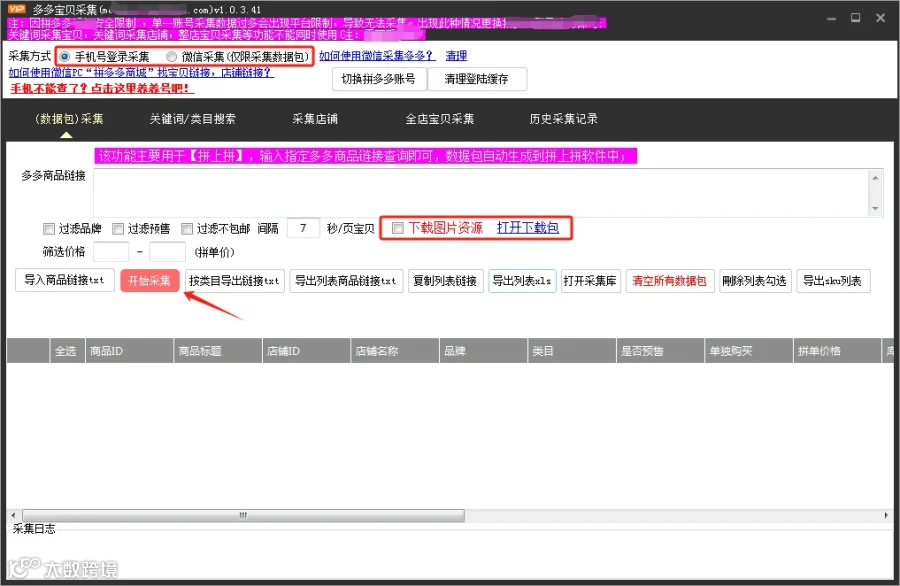Click 复制列表链接 button
The width and height of the screenshot is (900, 586).
(x=445, y=281)
